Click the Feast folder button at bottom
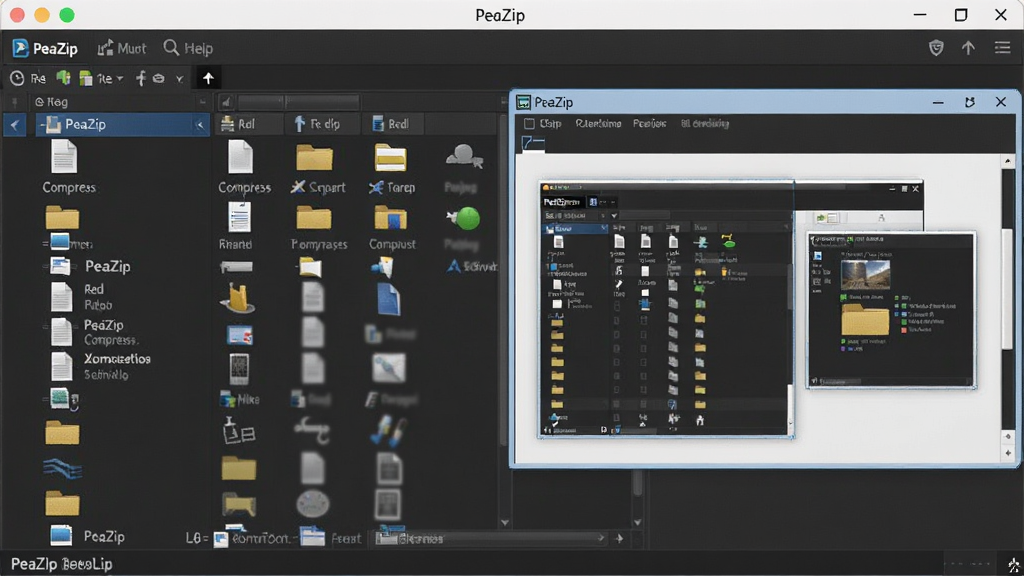This screenshot has height=576, width=1024. tap(330, 539)
